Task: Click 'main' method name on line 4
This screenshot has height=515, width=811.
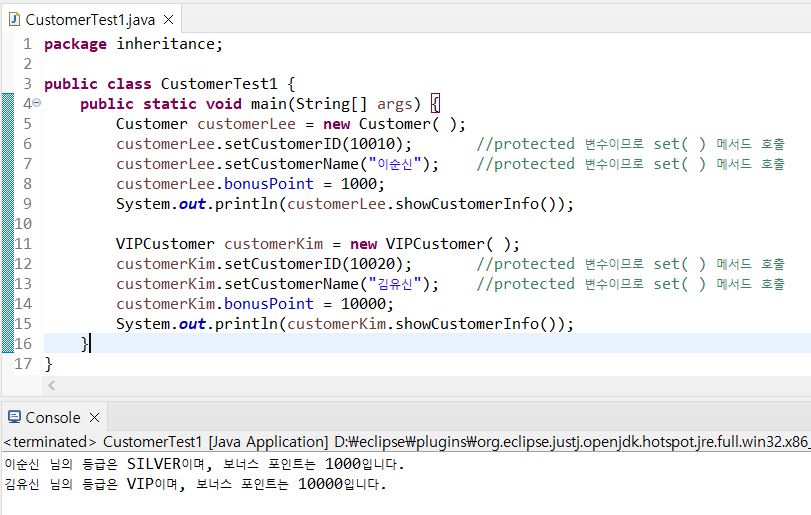Action: (x=268, y=104)
